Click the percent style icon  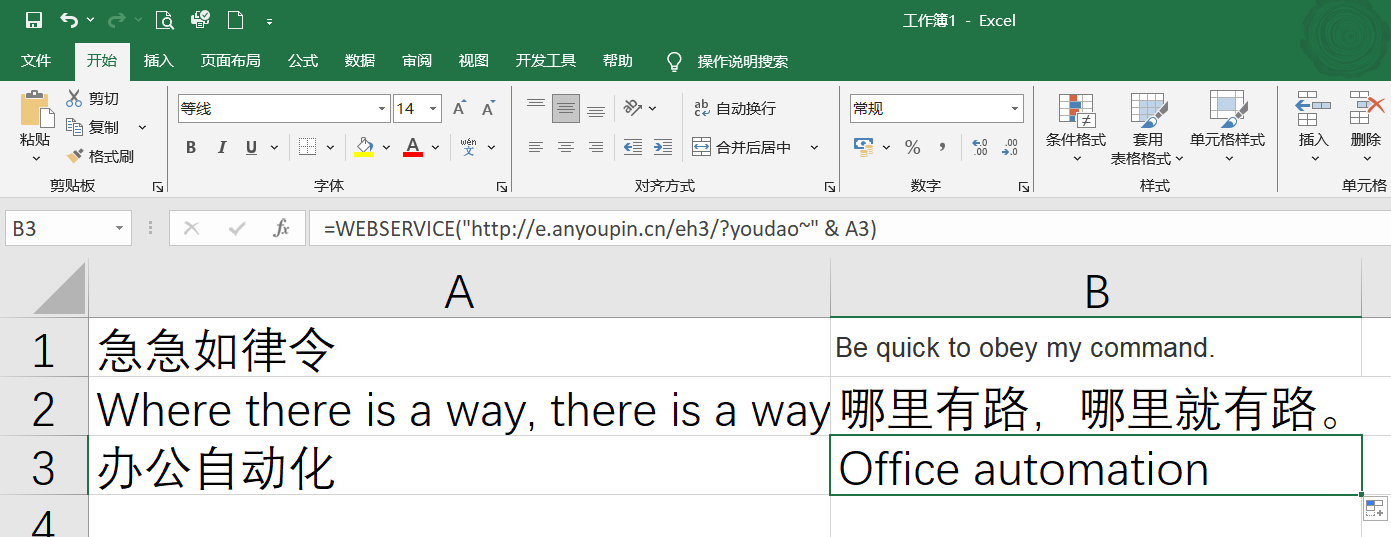click(x=912, y=147)
